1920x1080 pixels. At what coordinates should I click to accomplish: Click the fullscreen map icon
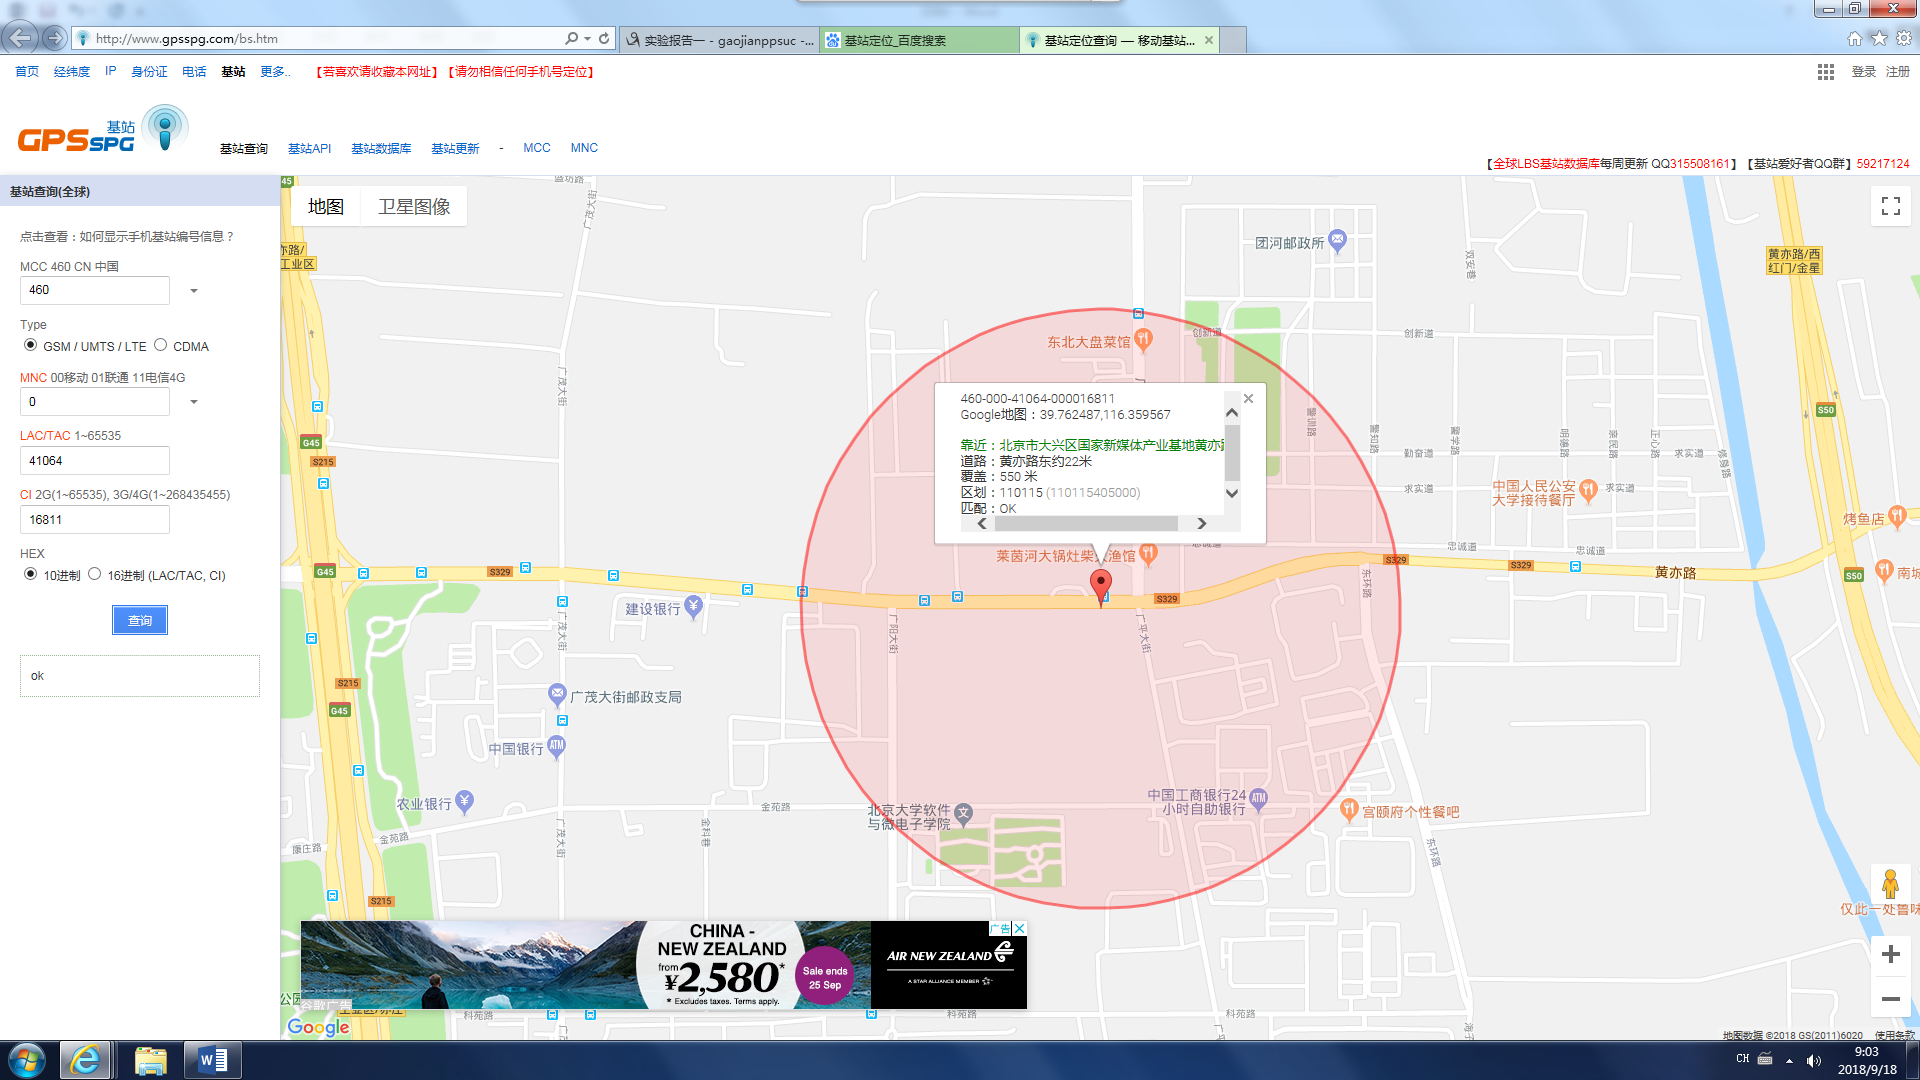click(x=1890, y=206)
